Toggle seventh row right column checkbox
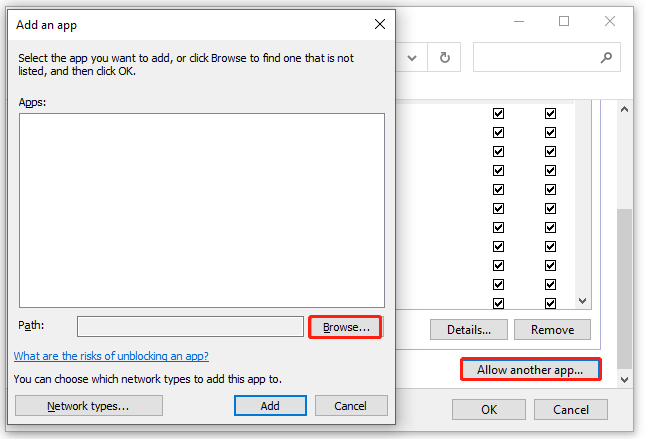This screenshot has height=439, width=645. click(550, 228)
